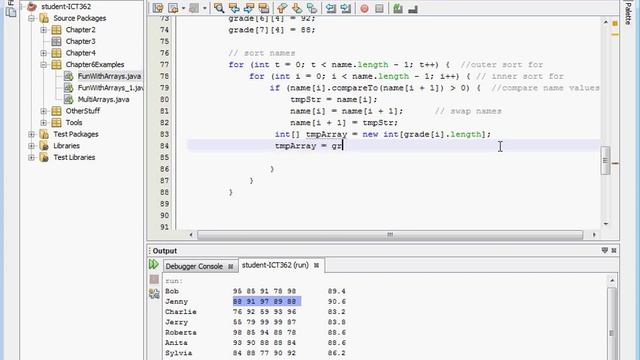Expand the Libraries node
Image resolution: width=640 pixels, height=360 pixels.
coord(31,146)
